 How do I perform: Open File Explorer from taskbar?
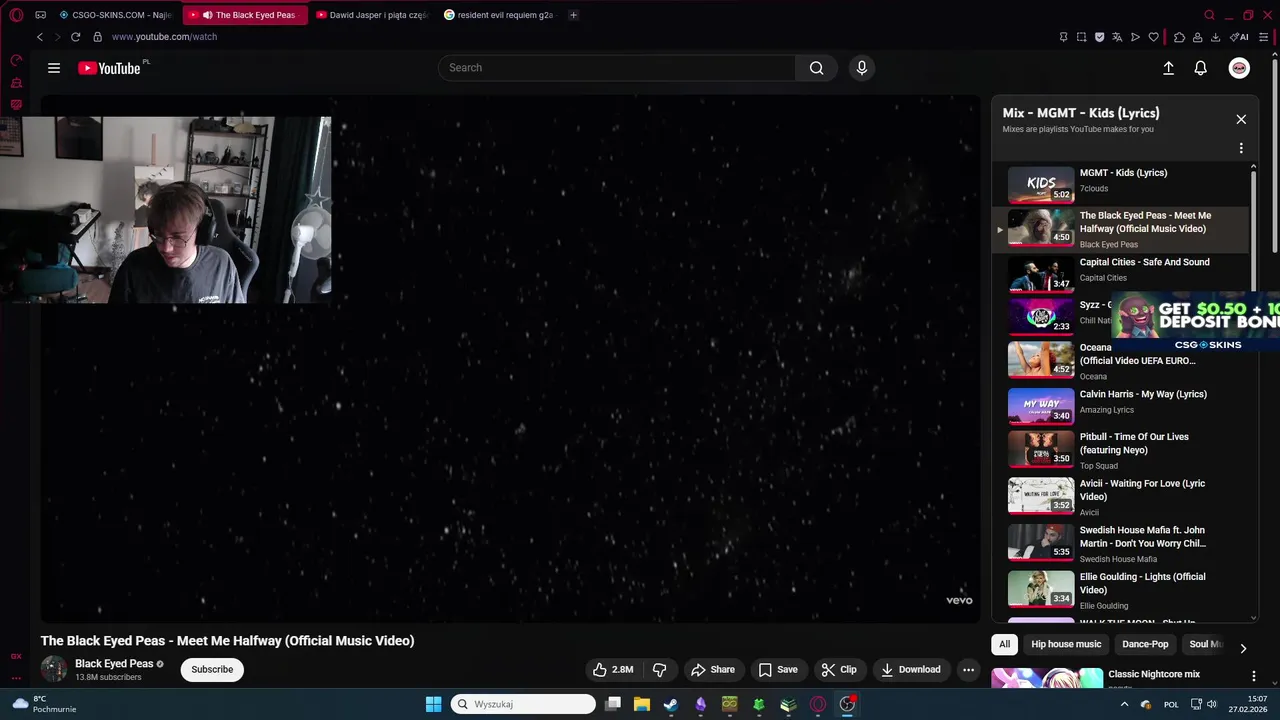(x=641, y=704)
